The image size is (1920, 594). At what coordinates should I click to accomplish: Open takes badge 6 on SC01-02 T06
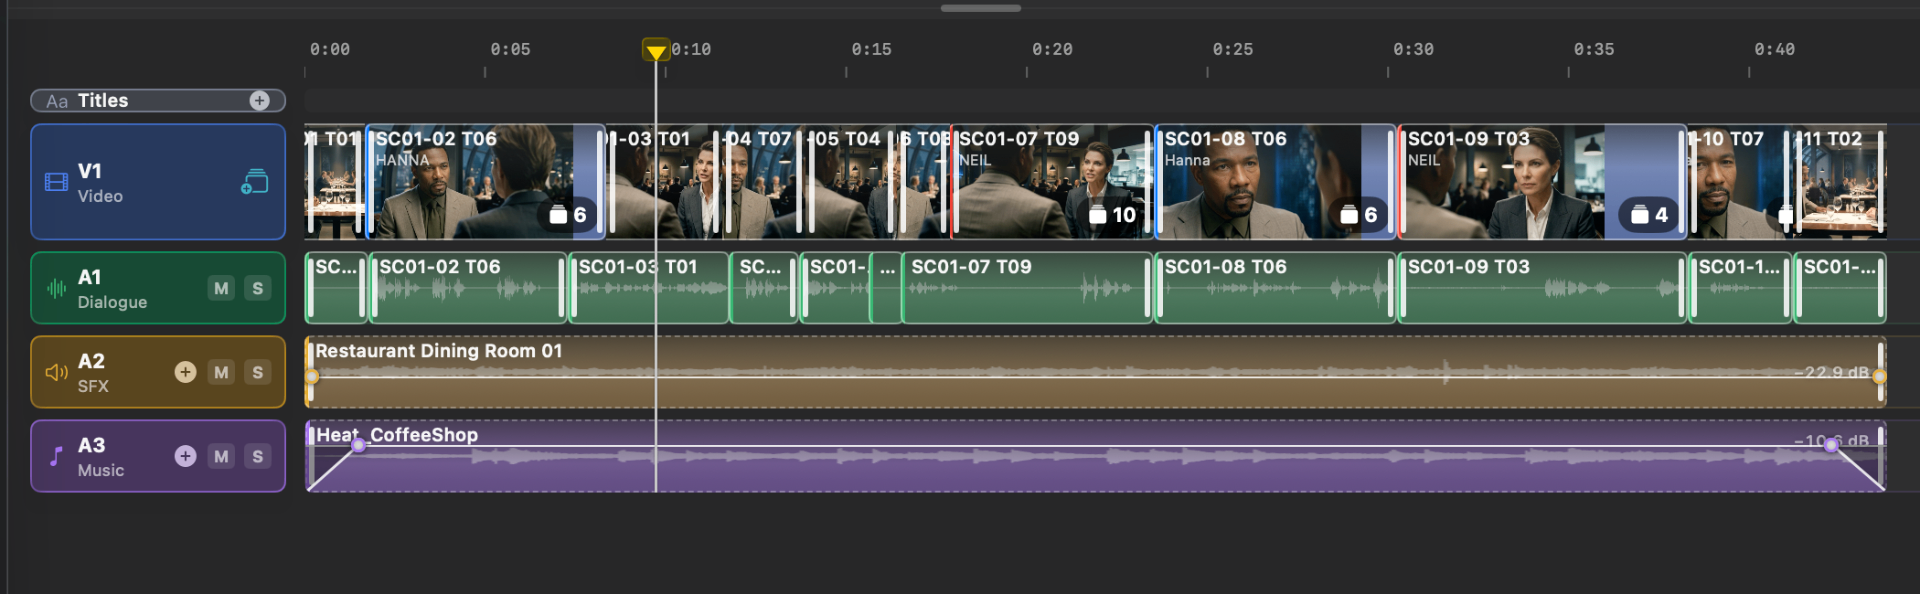click(x=568, y=215)
